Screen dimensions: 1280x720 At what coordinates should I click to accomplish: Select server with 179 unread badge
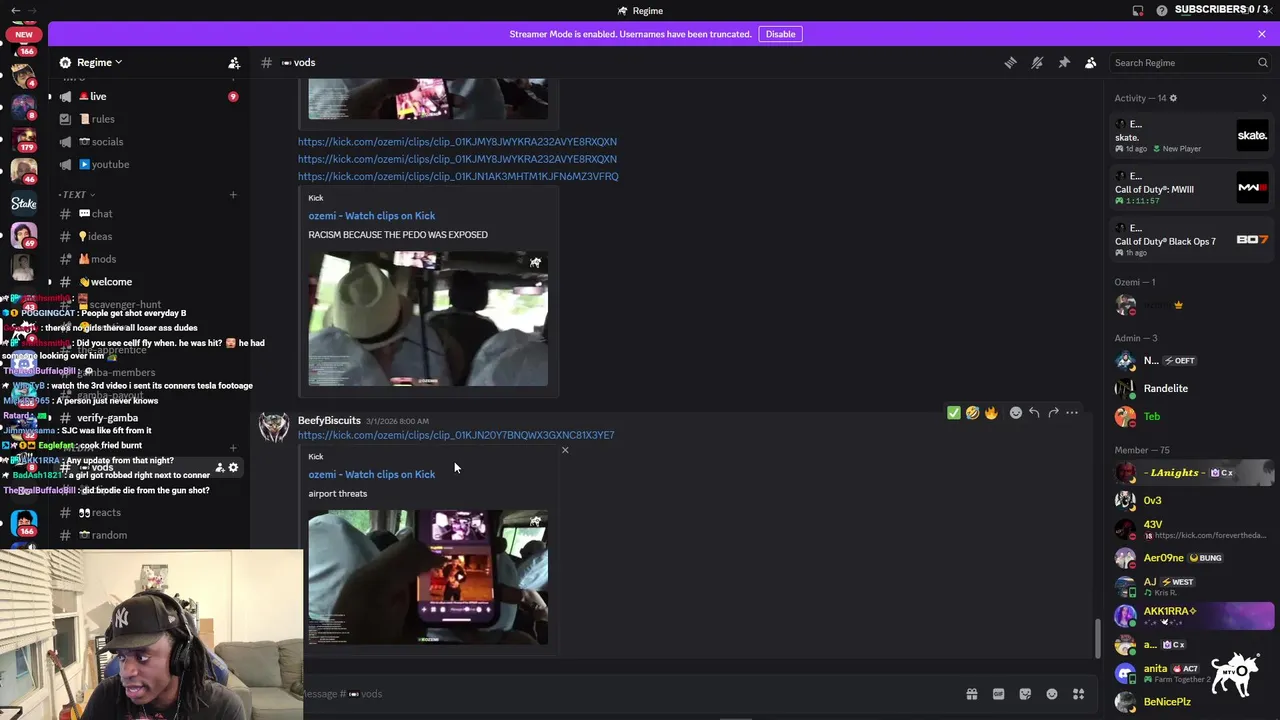pos(24,138)
